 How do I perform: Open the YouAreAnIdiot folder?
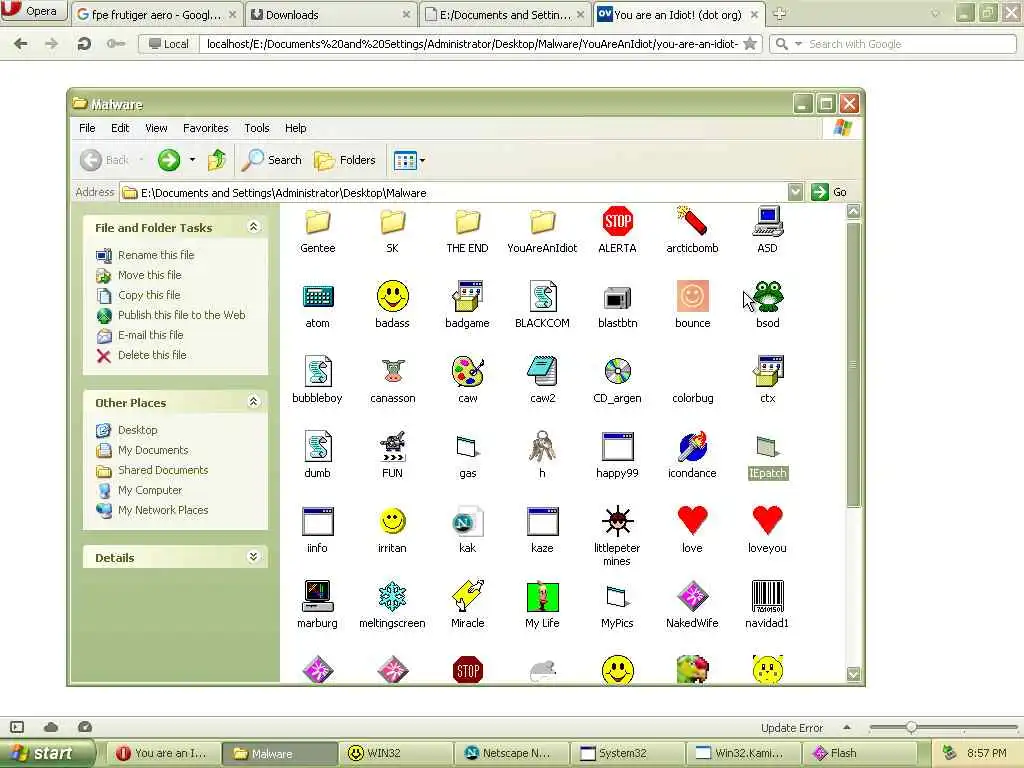(543, 222)
